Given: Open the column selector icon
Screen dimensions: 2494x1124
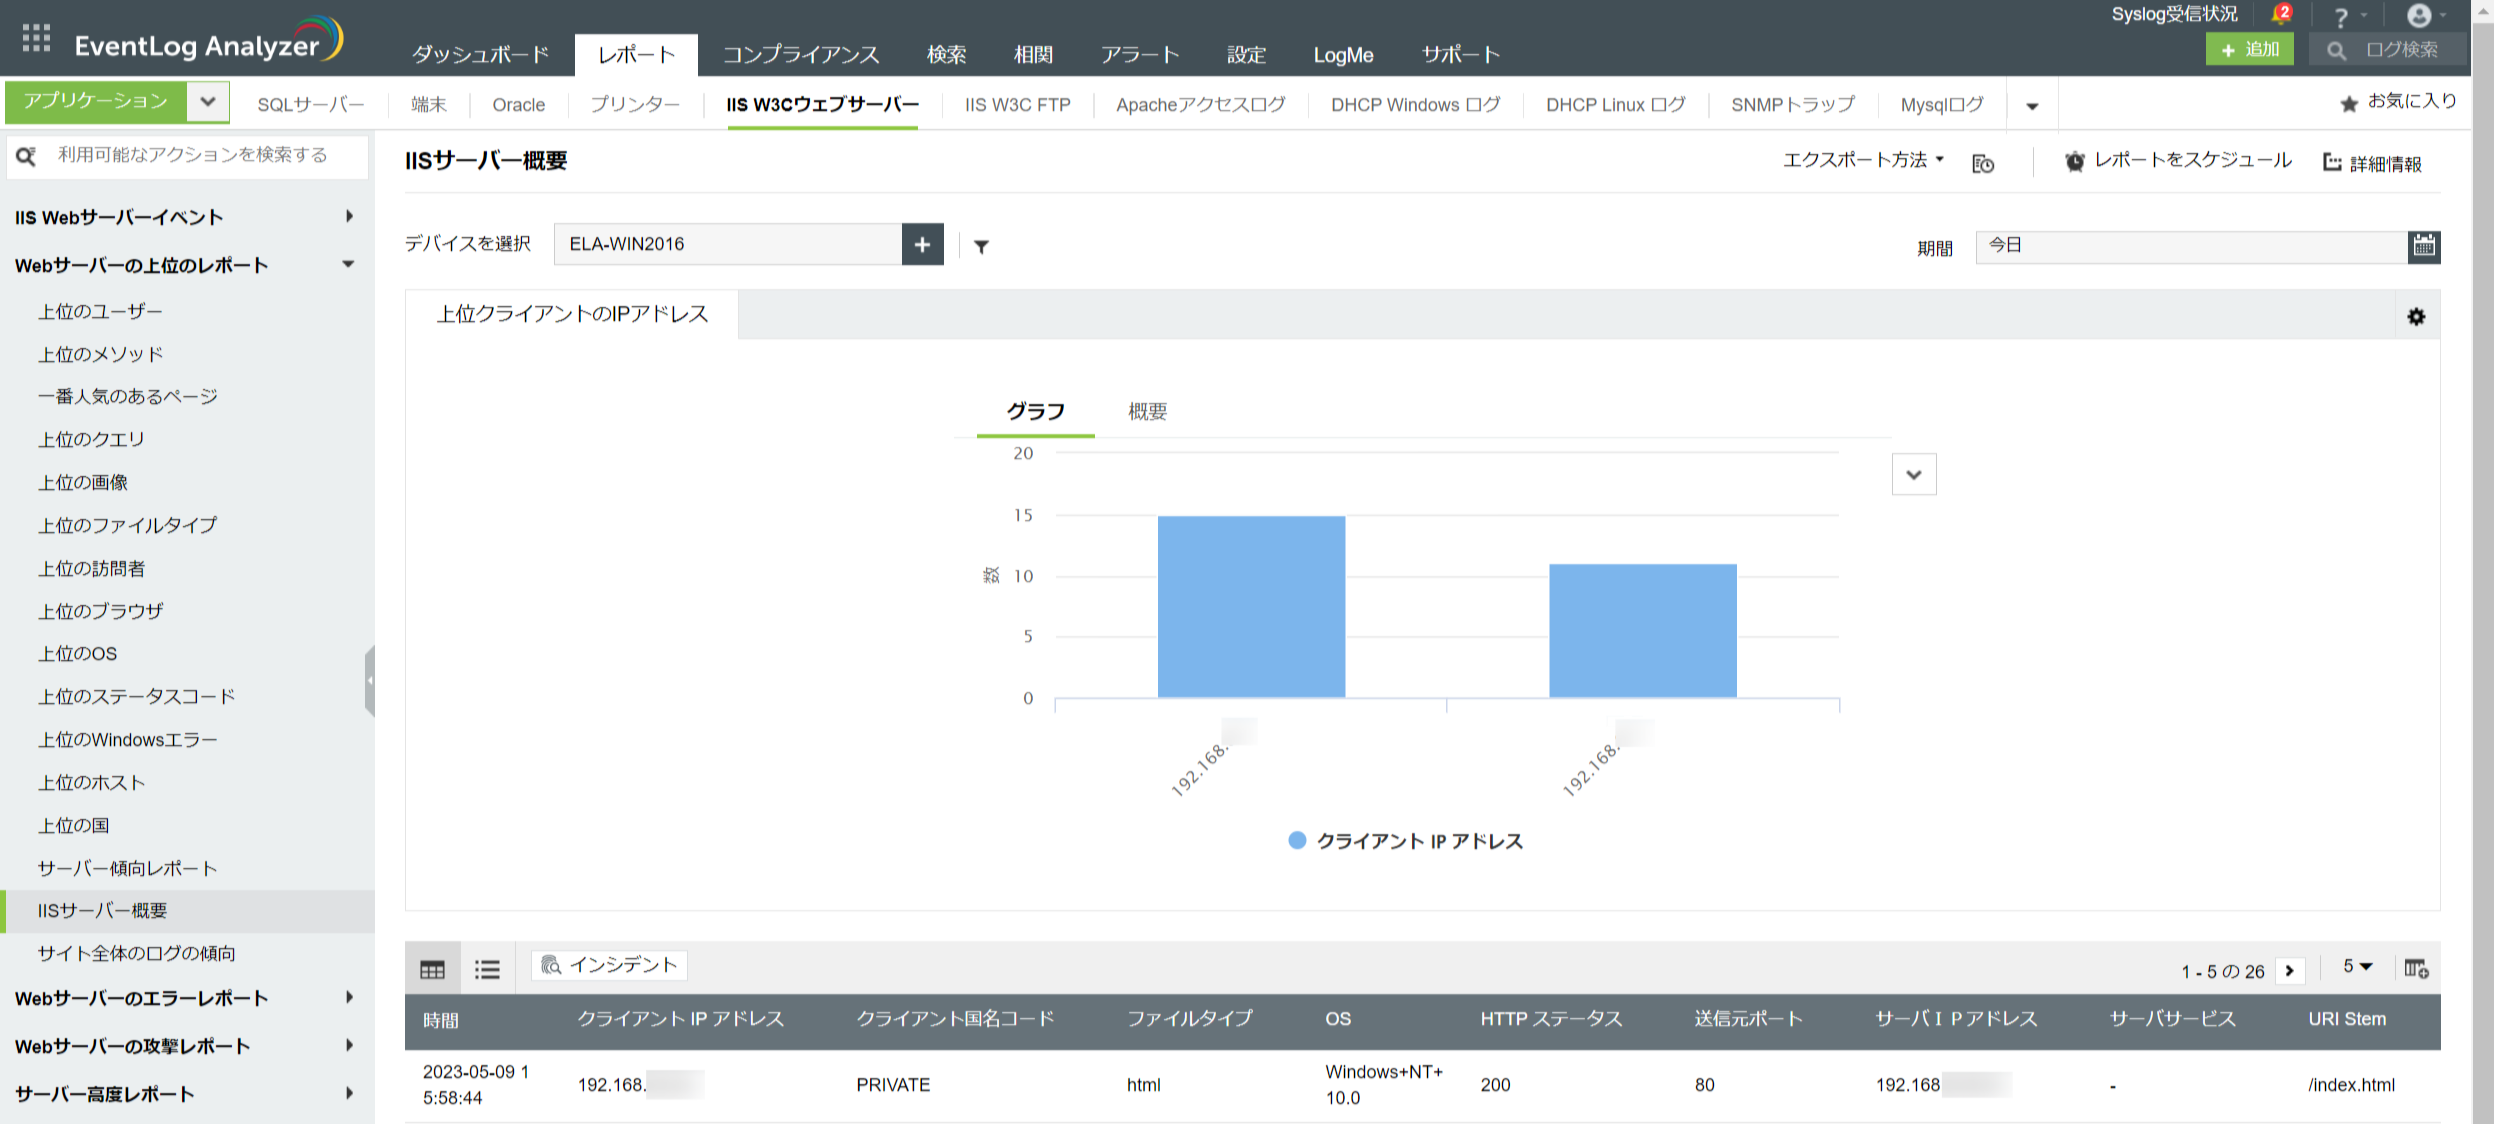Looking at the screenshot, I should coord(2416,968).
